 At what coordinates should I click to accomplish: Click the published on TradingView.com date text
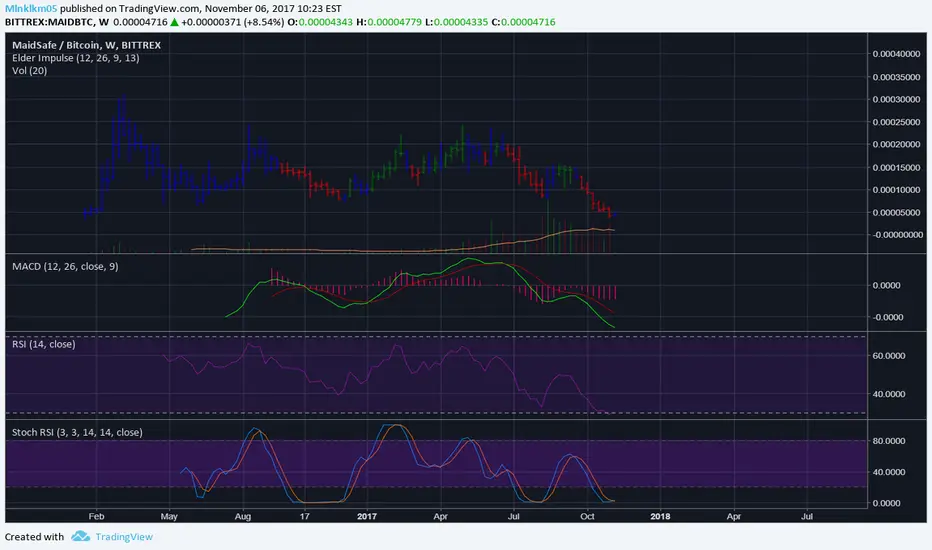(201, 8)
